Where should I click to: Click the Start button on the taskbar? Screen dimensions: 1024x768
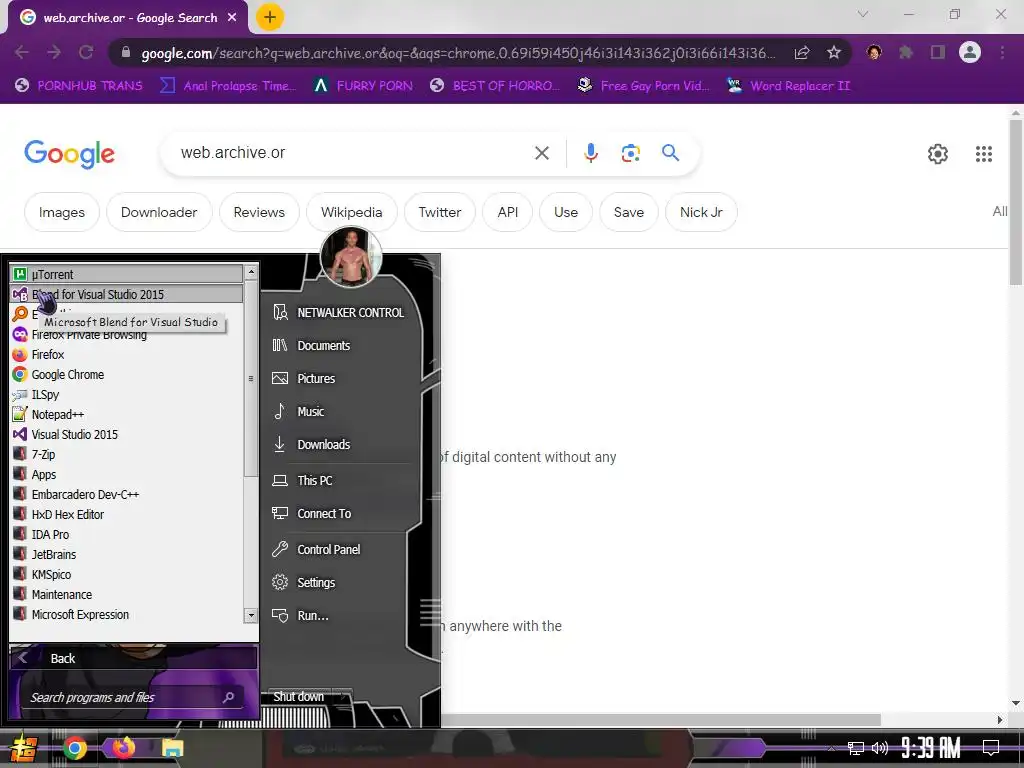(23, 748)
